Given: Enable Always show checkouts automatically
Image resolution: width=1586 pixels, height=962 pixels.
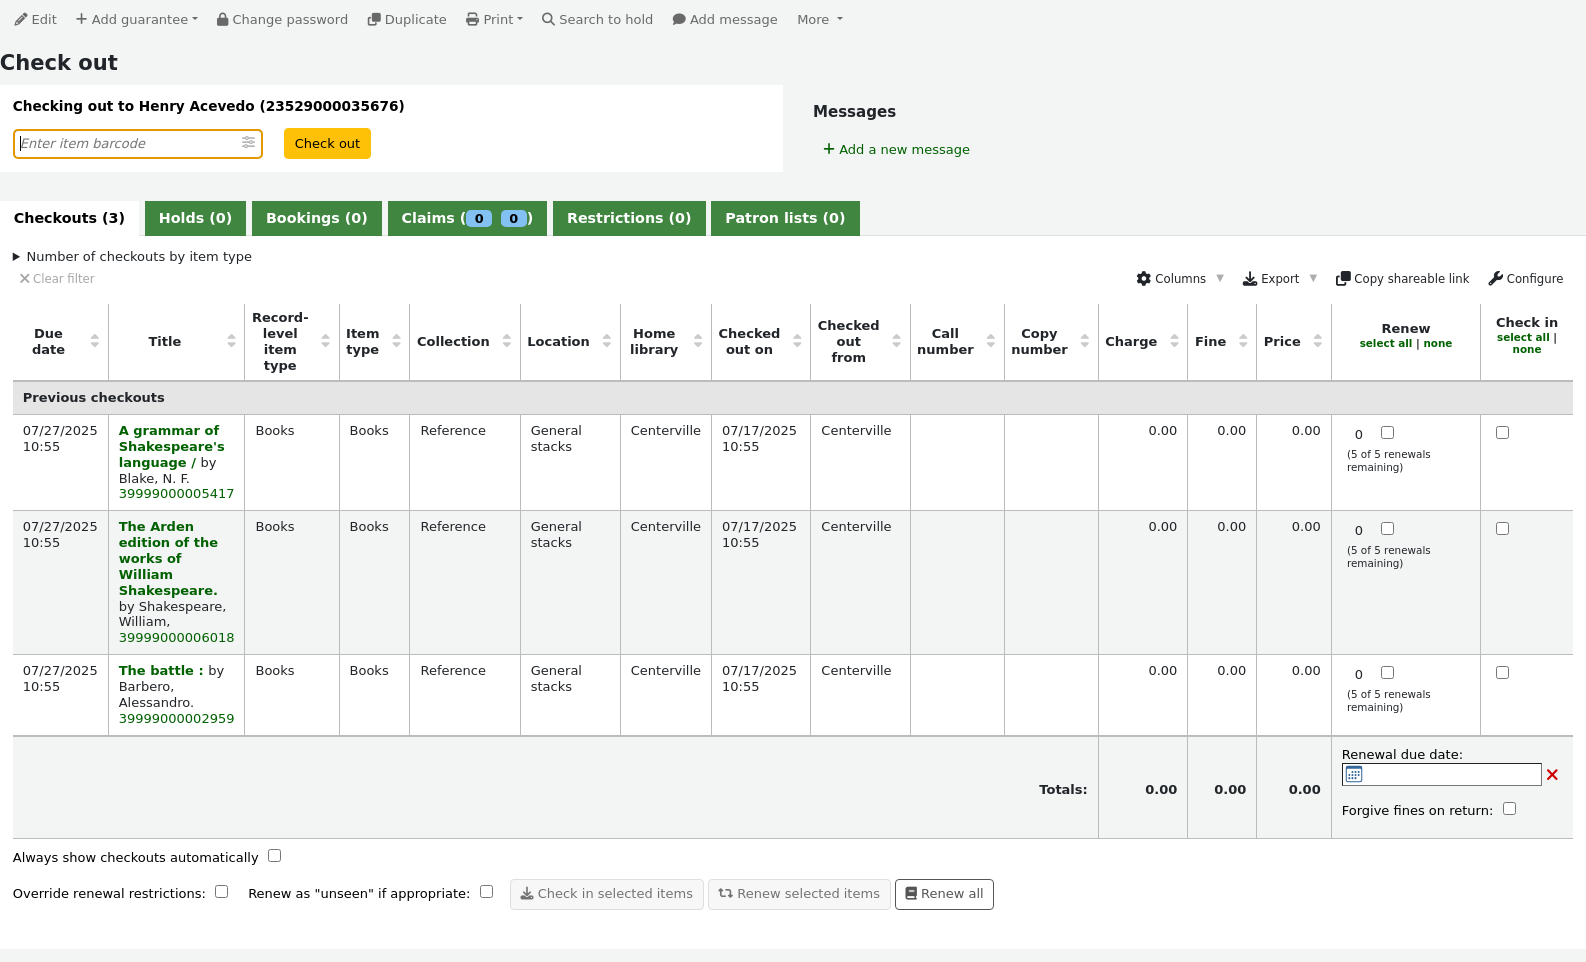Looking at the screenshot, I should point(274,856).
